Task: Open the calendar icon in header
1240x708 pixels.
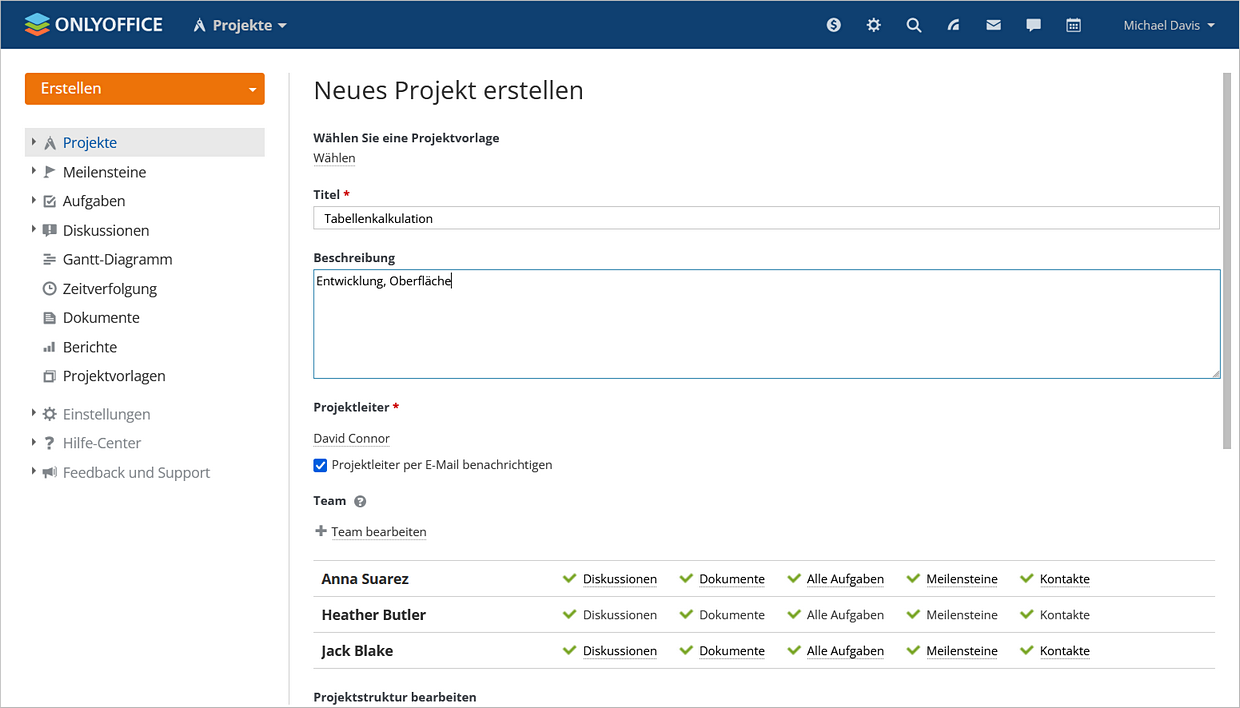Action: pos(1074,25)
